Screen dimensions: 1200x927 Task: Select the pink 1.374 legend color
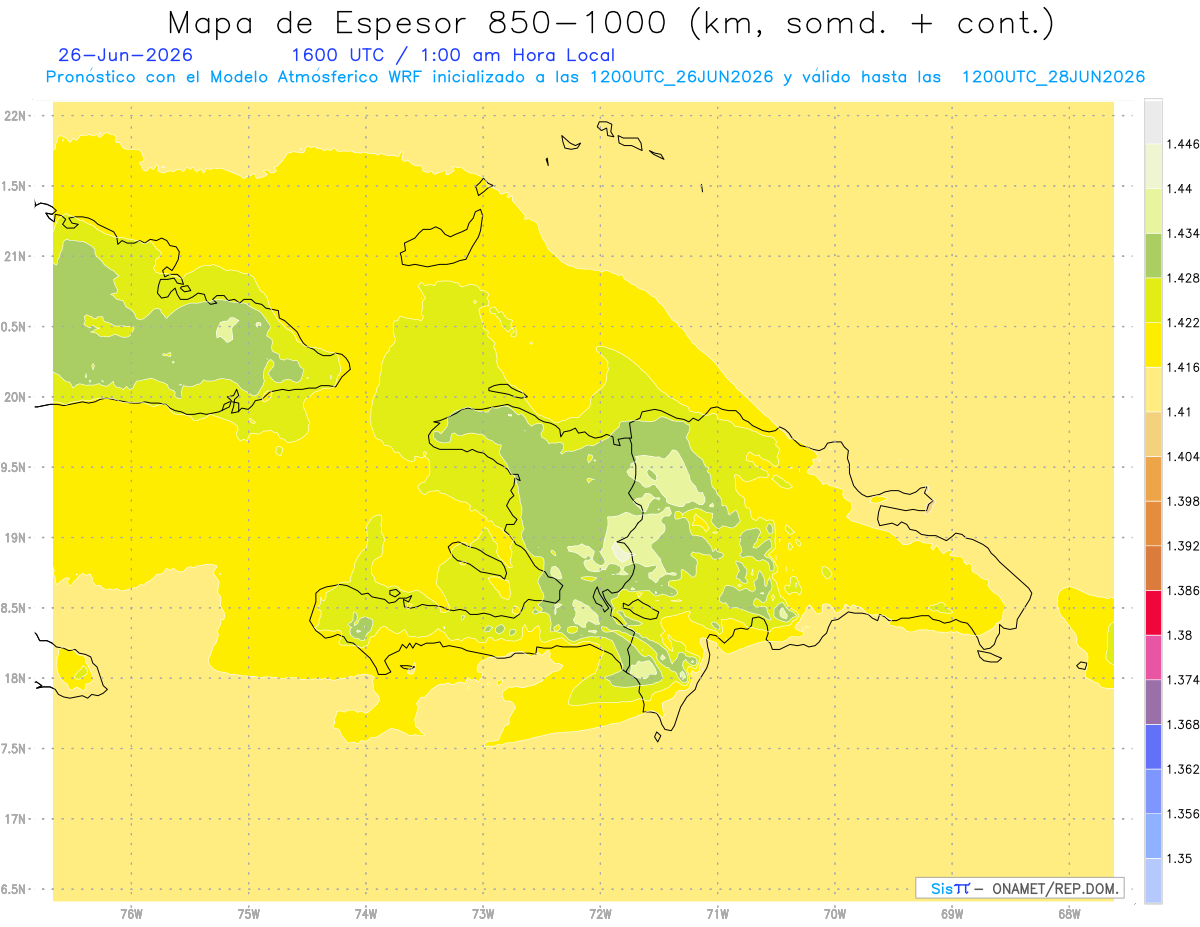click(1153, 657)
